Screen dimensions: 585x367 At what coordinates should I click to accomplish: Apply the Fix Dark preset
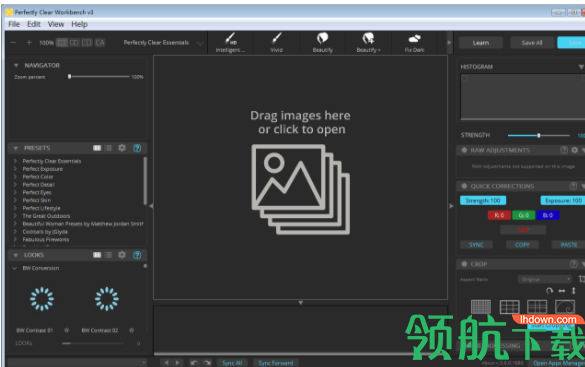click(414, 43)
